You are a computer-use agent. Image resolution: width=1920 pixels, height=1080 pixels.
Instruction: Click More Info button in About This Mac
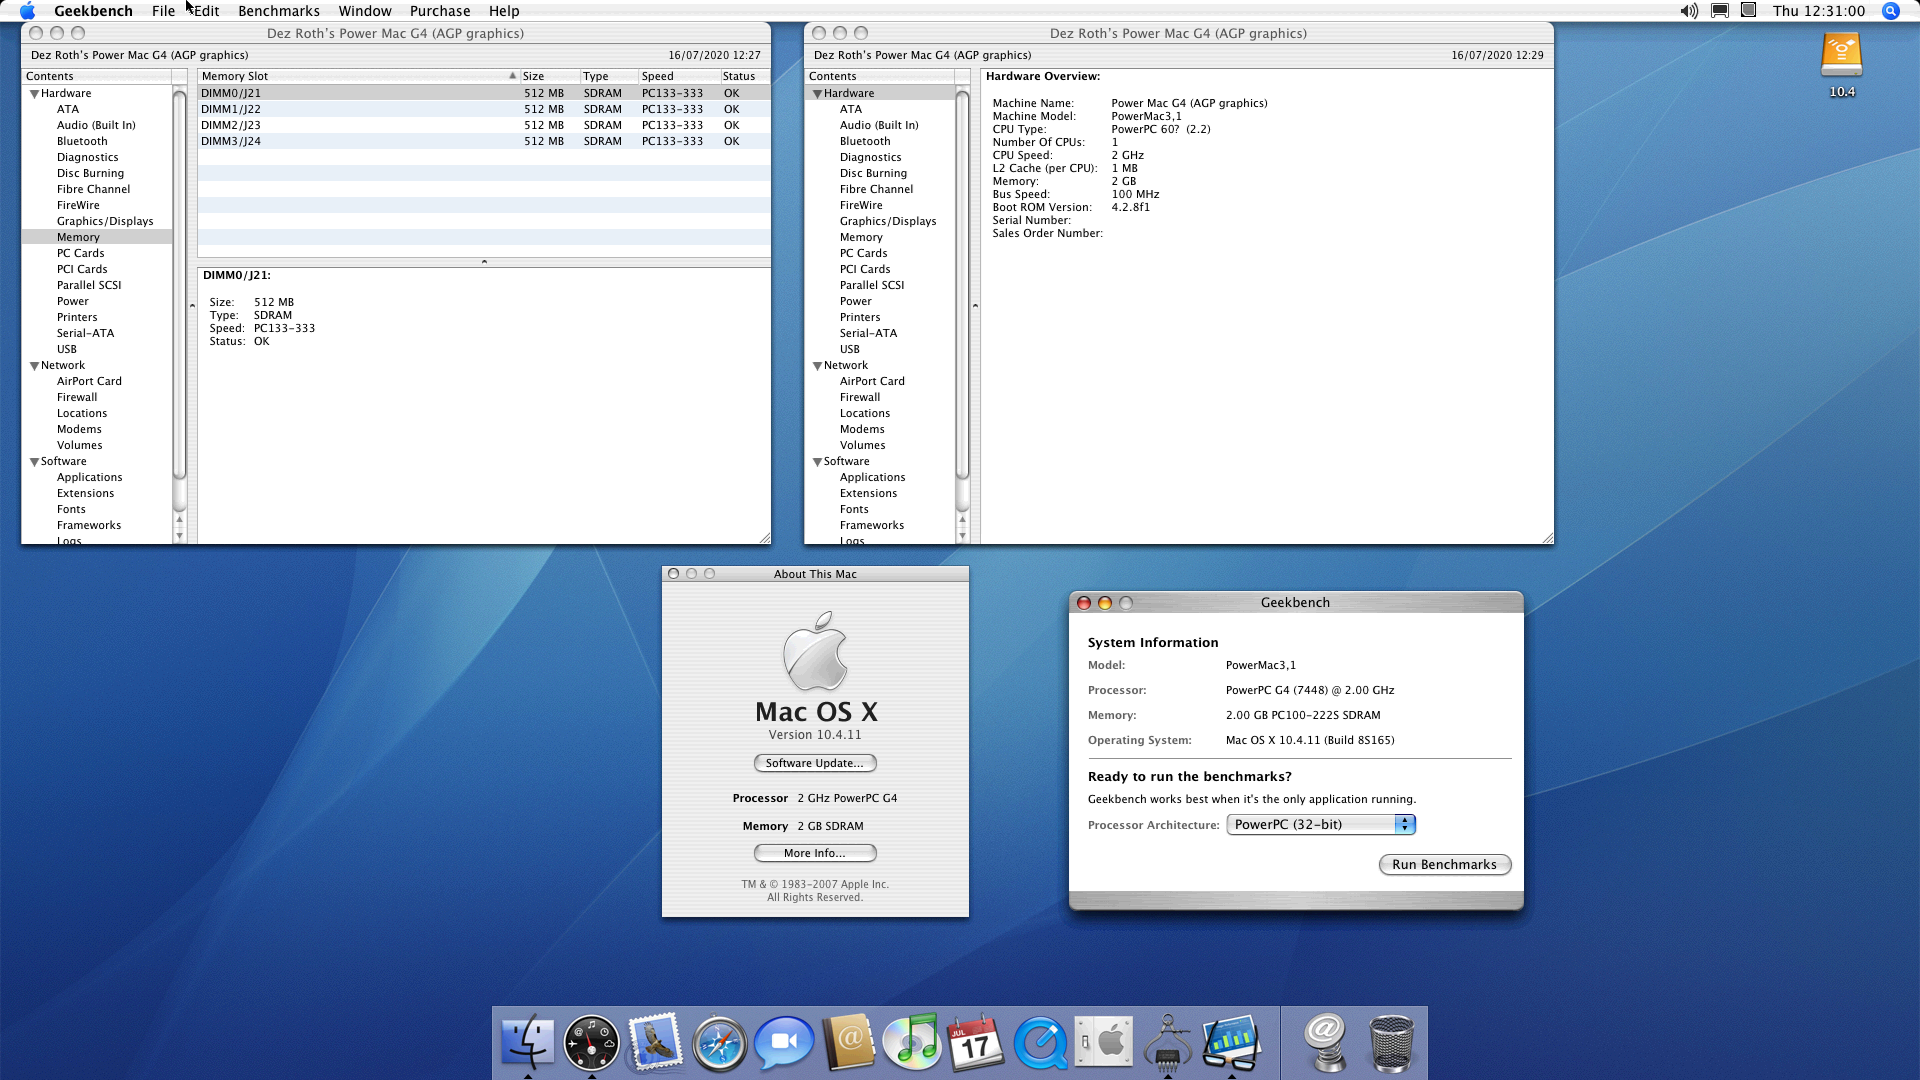tap(814, 853)
